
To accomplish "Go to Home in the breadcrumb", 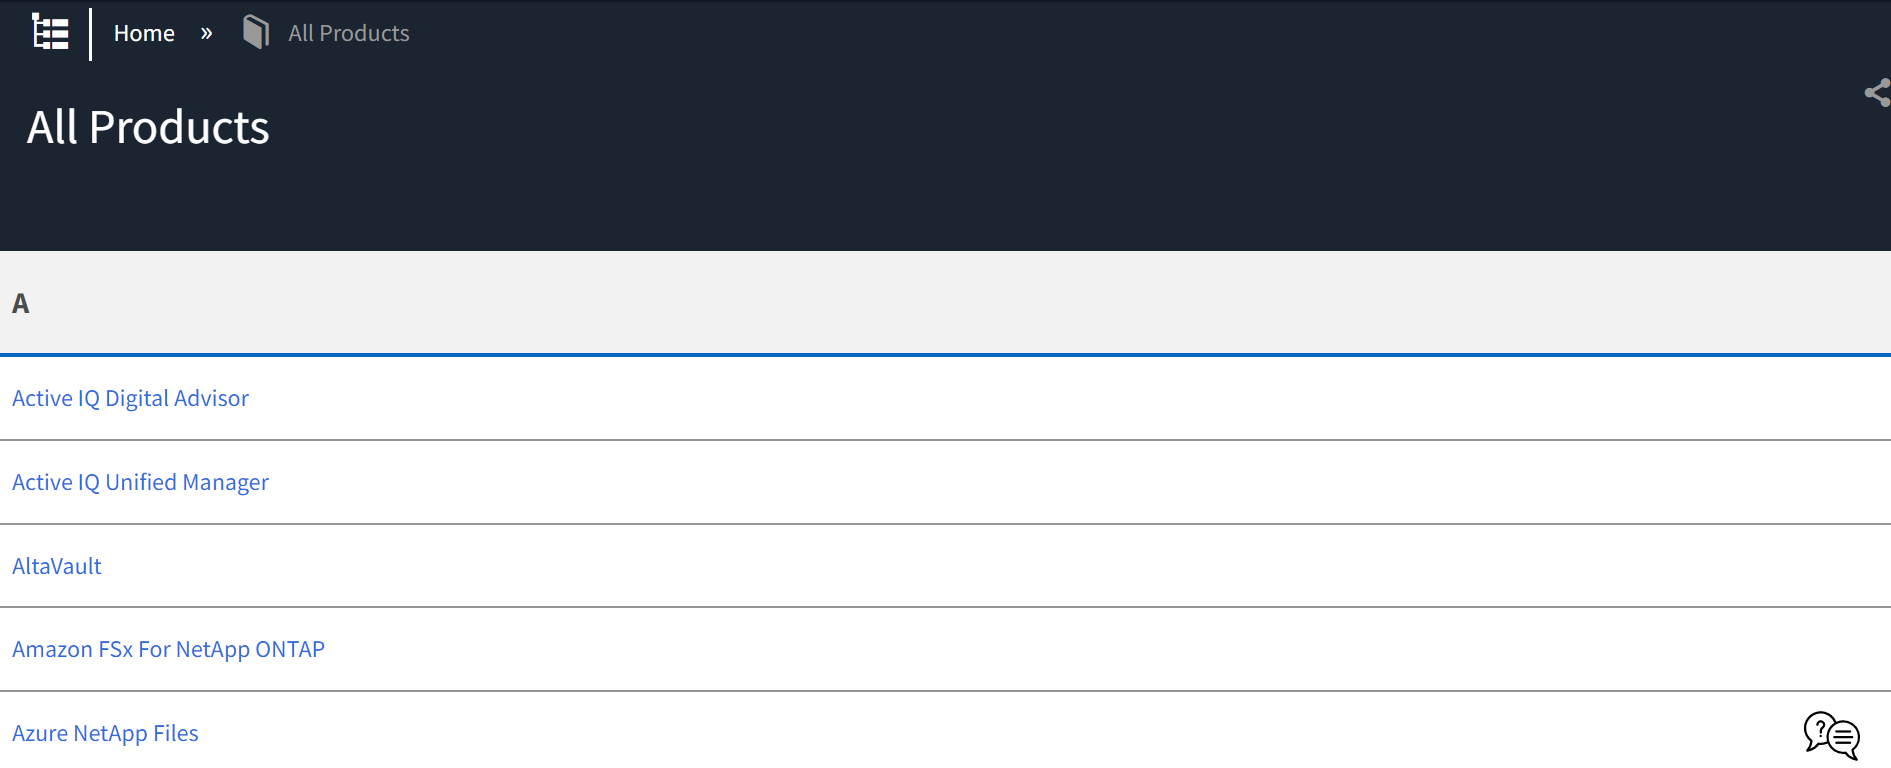I will (x=144, y=33).
